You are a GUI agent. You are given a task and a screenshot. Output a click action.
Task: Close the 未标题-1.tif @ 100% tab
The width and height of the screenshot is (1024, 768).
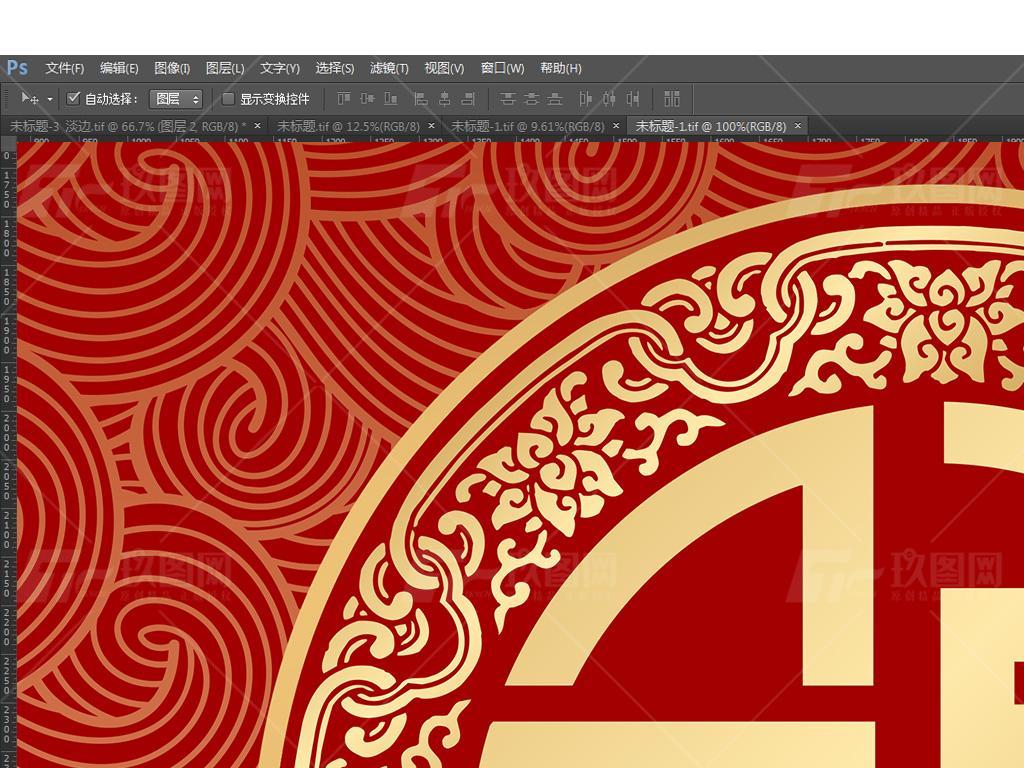[x=797, y=125]
